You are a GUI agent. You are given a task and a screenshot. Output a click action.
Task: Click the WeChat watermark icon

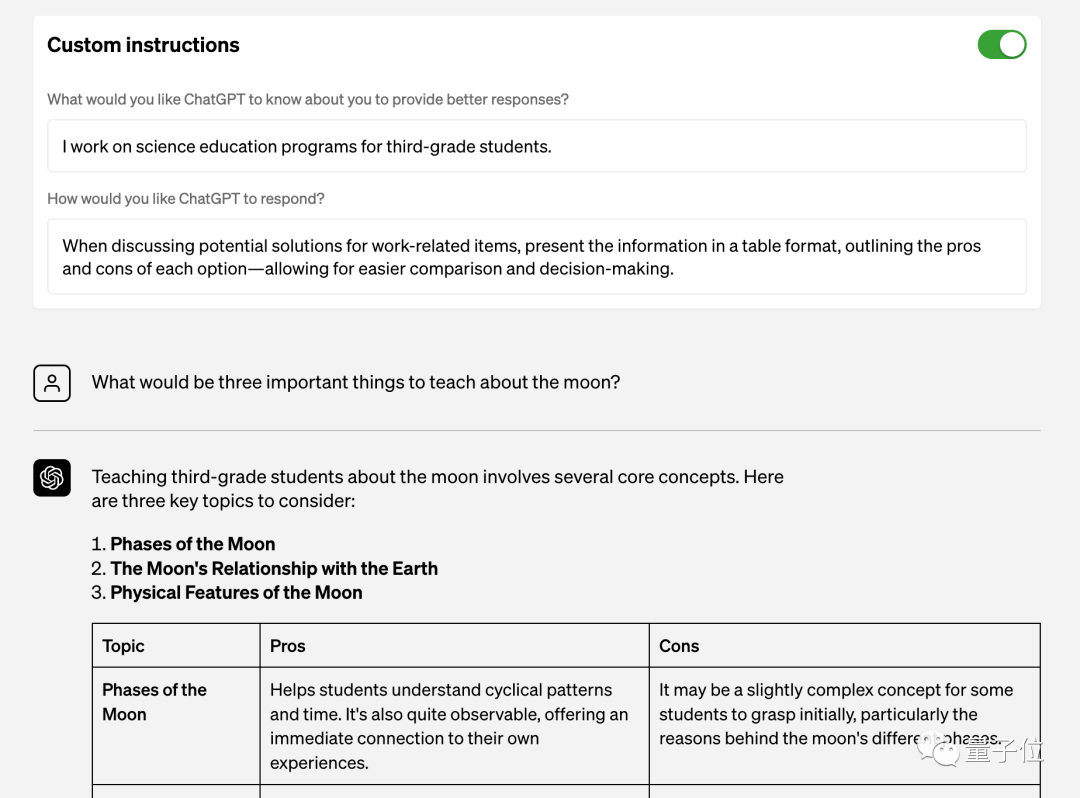(943, 750)
